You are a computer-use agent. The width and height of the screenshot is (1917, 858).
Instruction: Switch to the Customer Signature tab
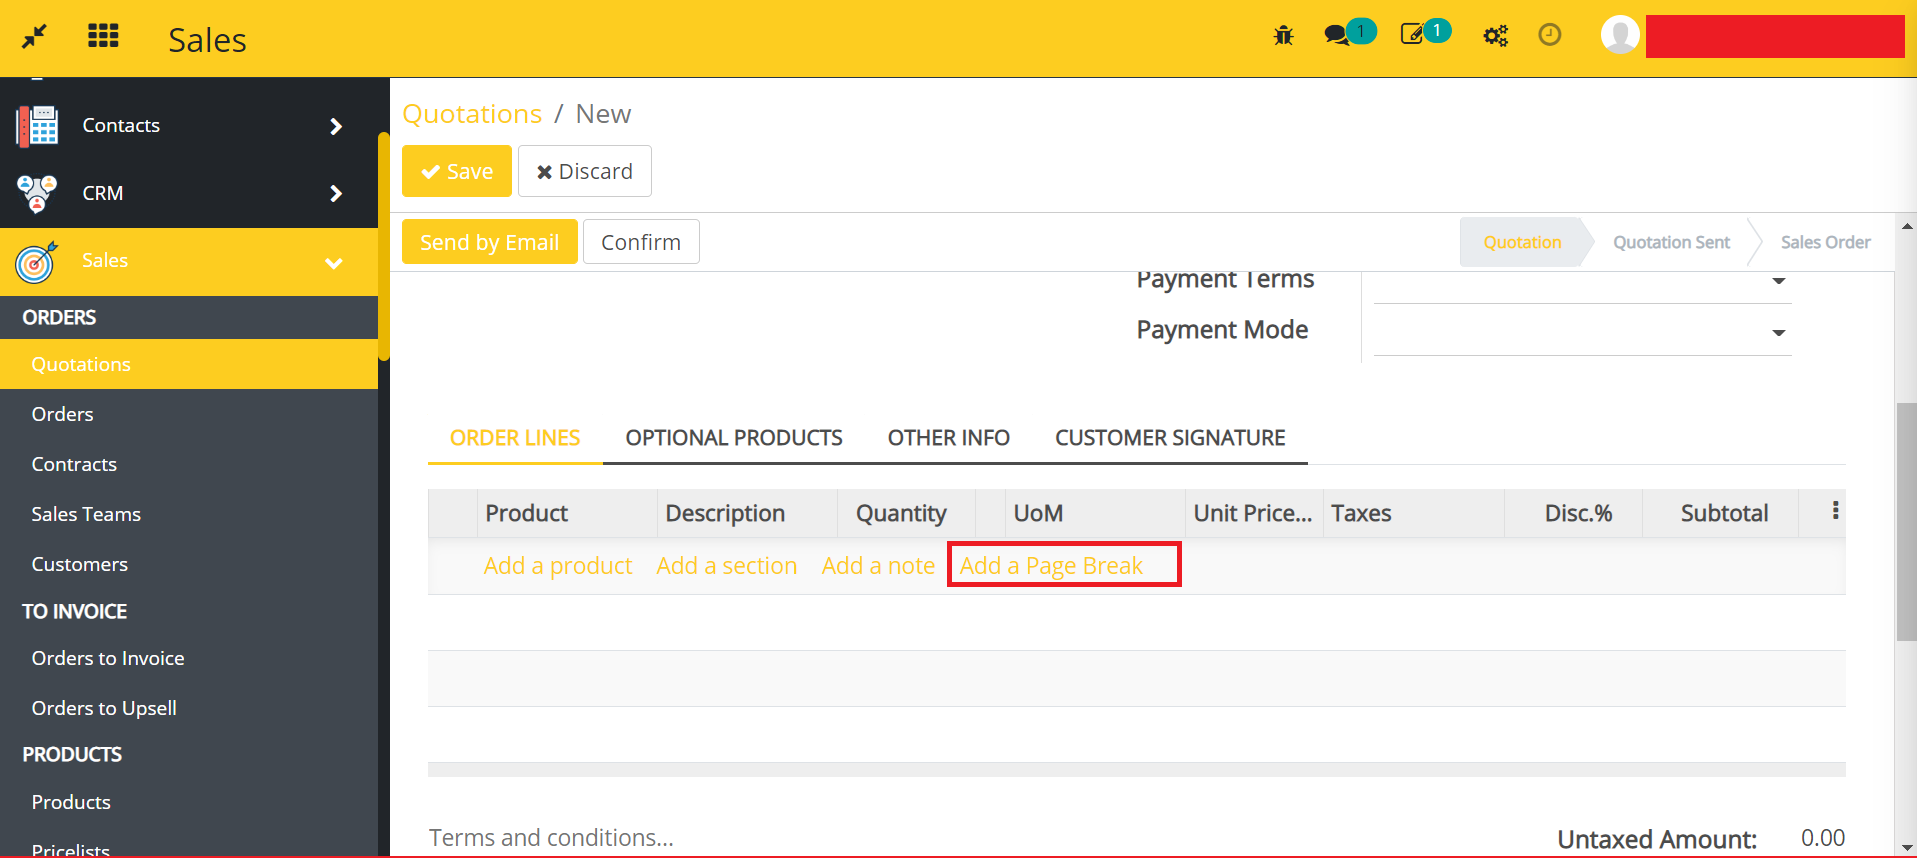pos(1169,438)
